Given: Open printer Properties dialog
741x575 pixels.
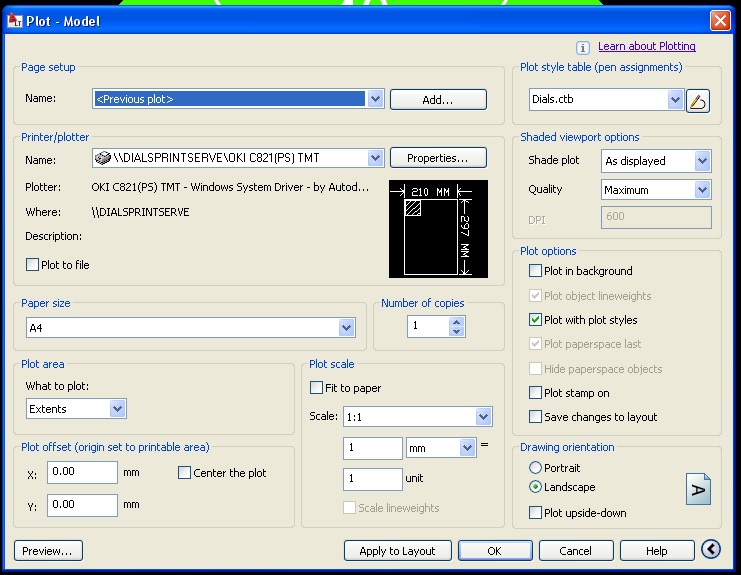Looking at the screenshot, I should 438,158.
